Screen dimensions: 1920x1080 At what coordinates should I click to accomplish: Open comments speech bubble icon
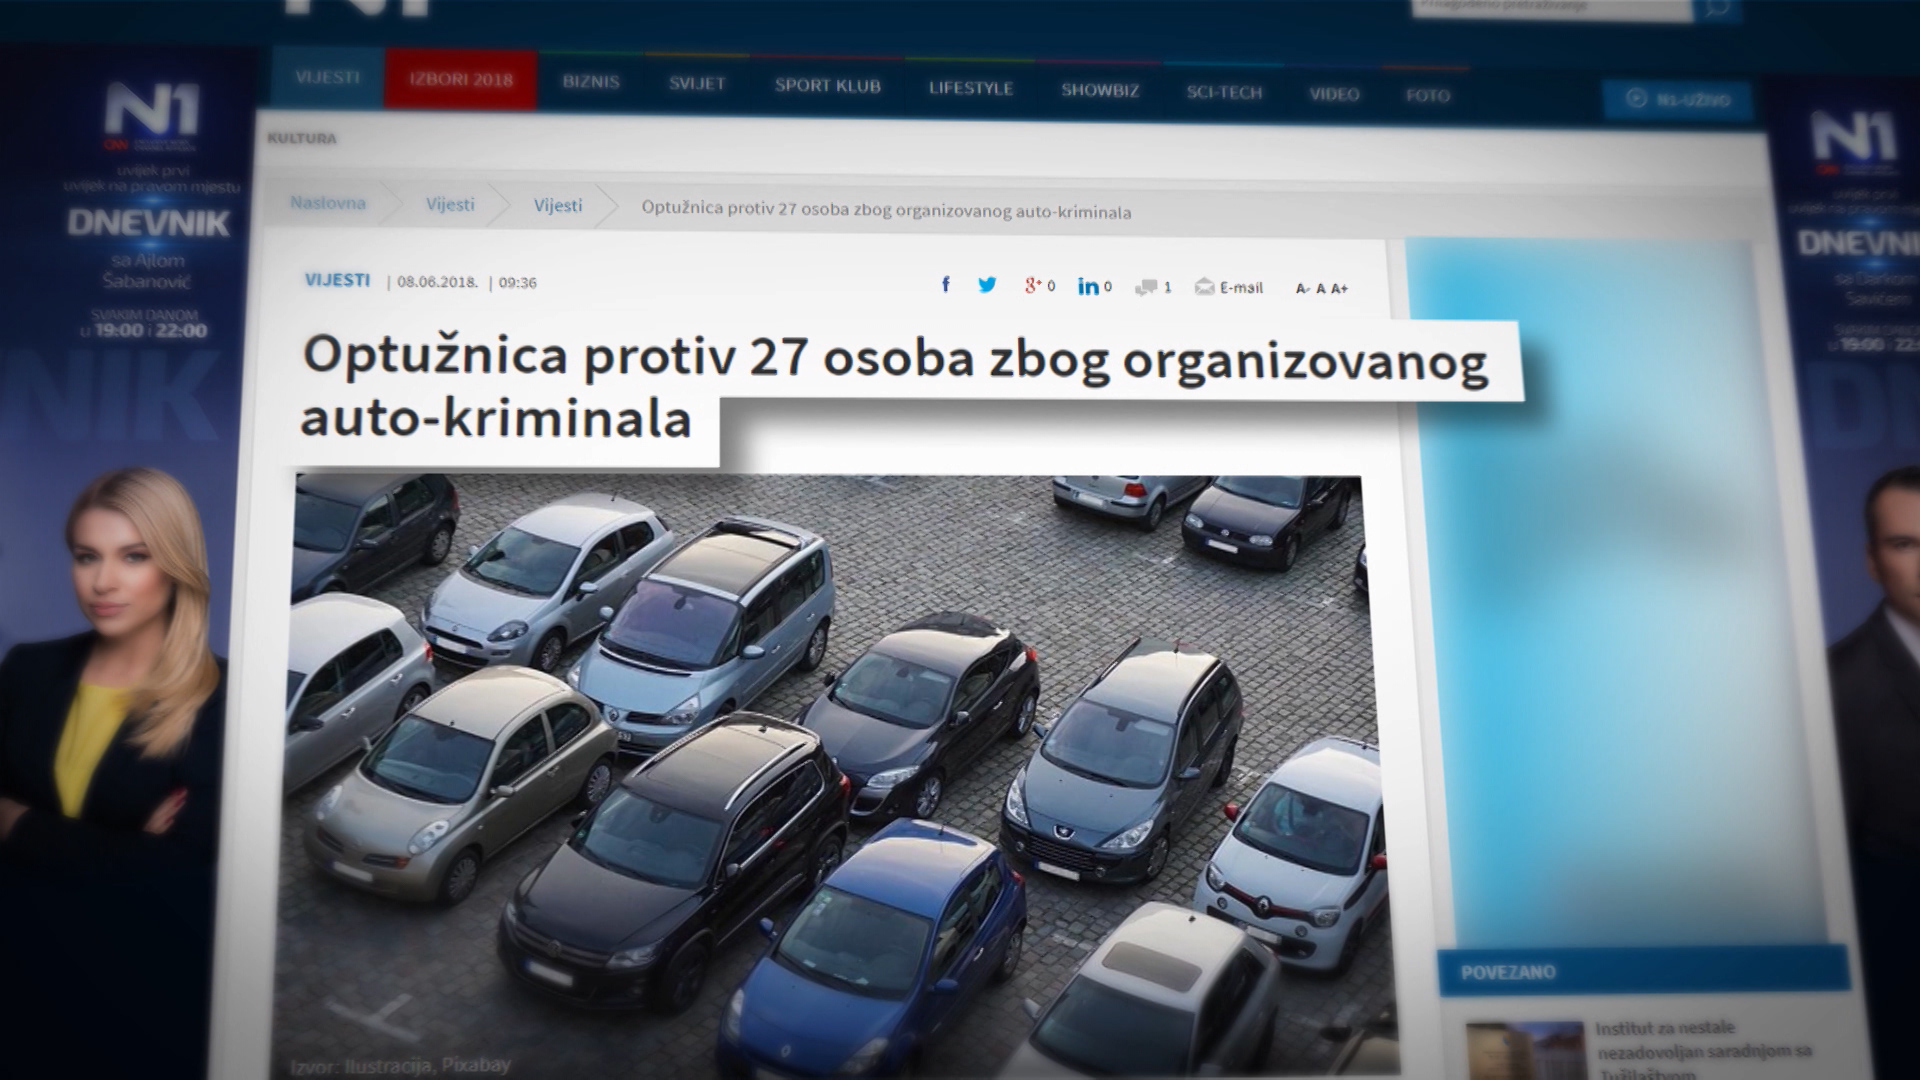(x=1146, y=288)
